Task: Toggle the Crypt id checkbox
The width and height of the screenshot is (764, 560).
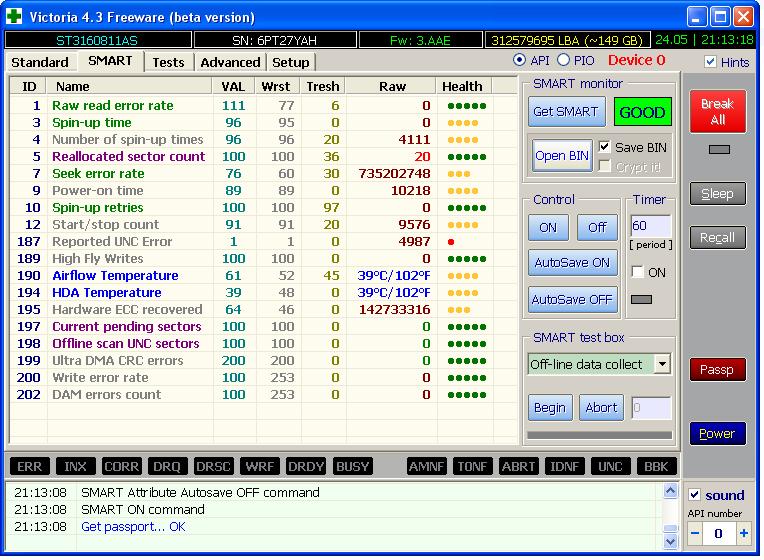Action: tap(605, 167)
